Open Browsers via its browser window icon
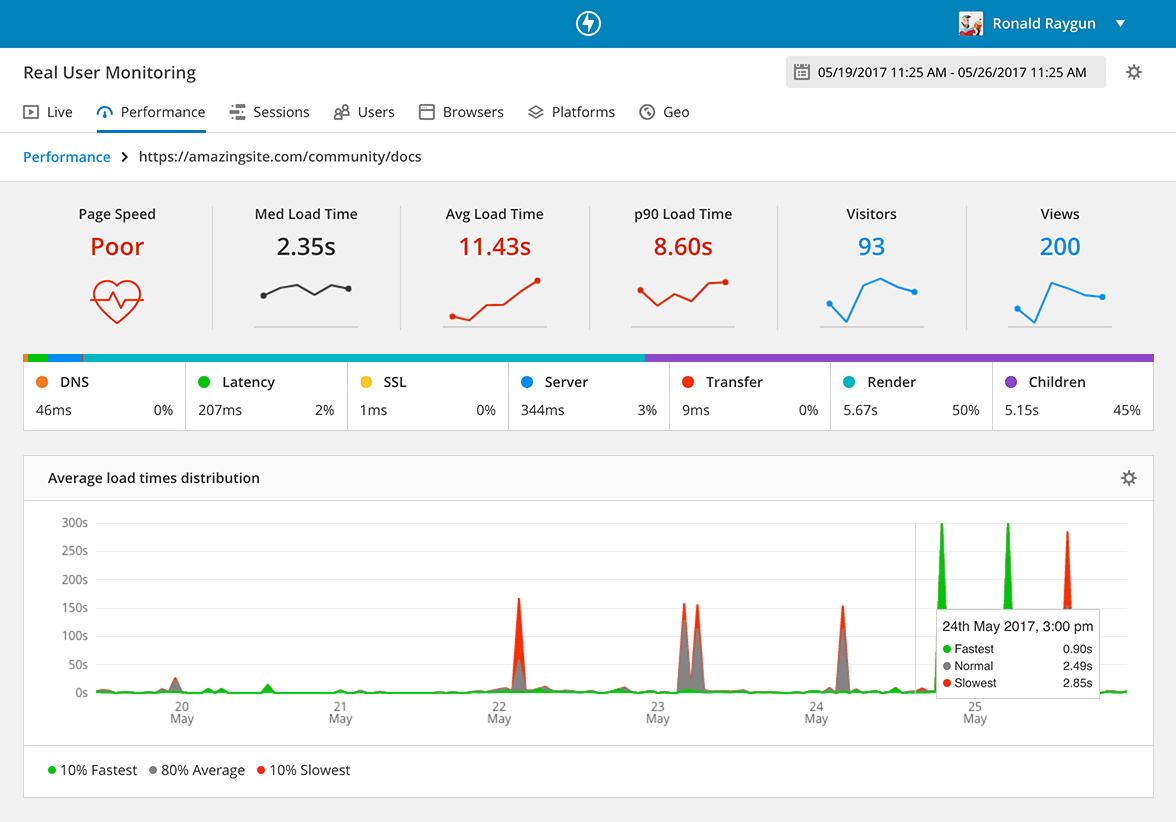Viewport: 1176px width, 822px height. (428, 111)
